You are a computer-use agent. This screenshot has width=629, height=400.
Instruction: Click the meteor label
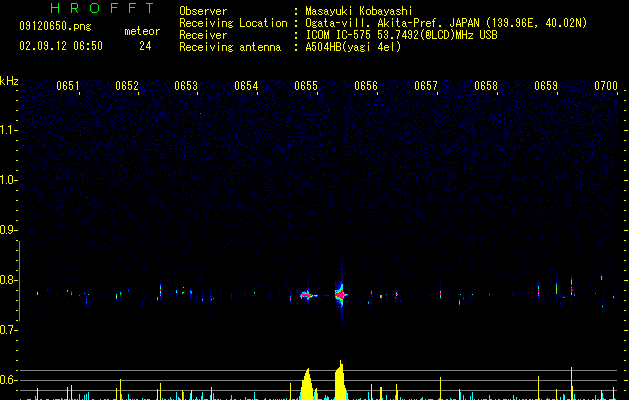click(142, 31)
